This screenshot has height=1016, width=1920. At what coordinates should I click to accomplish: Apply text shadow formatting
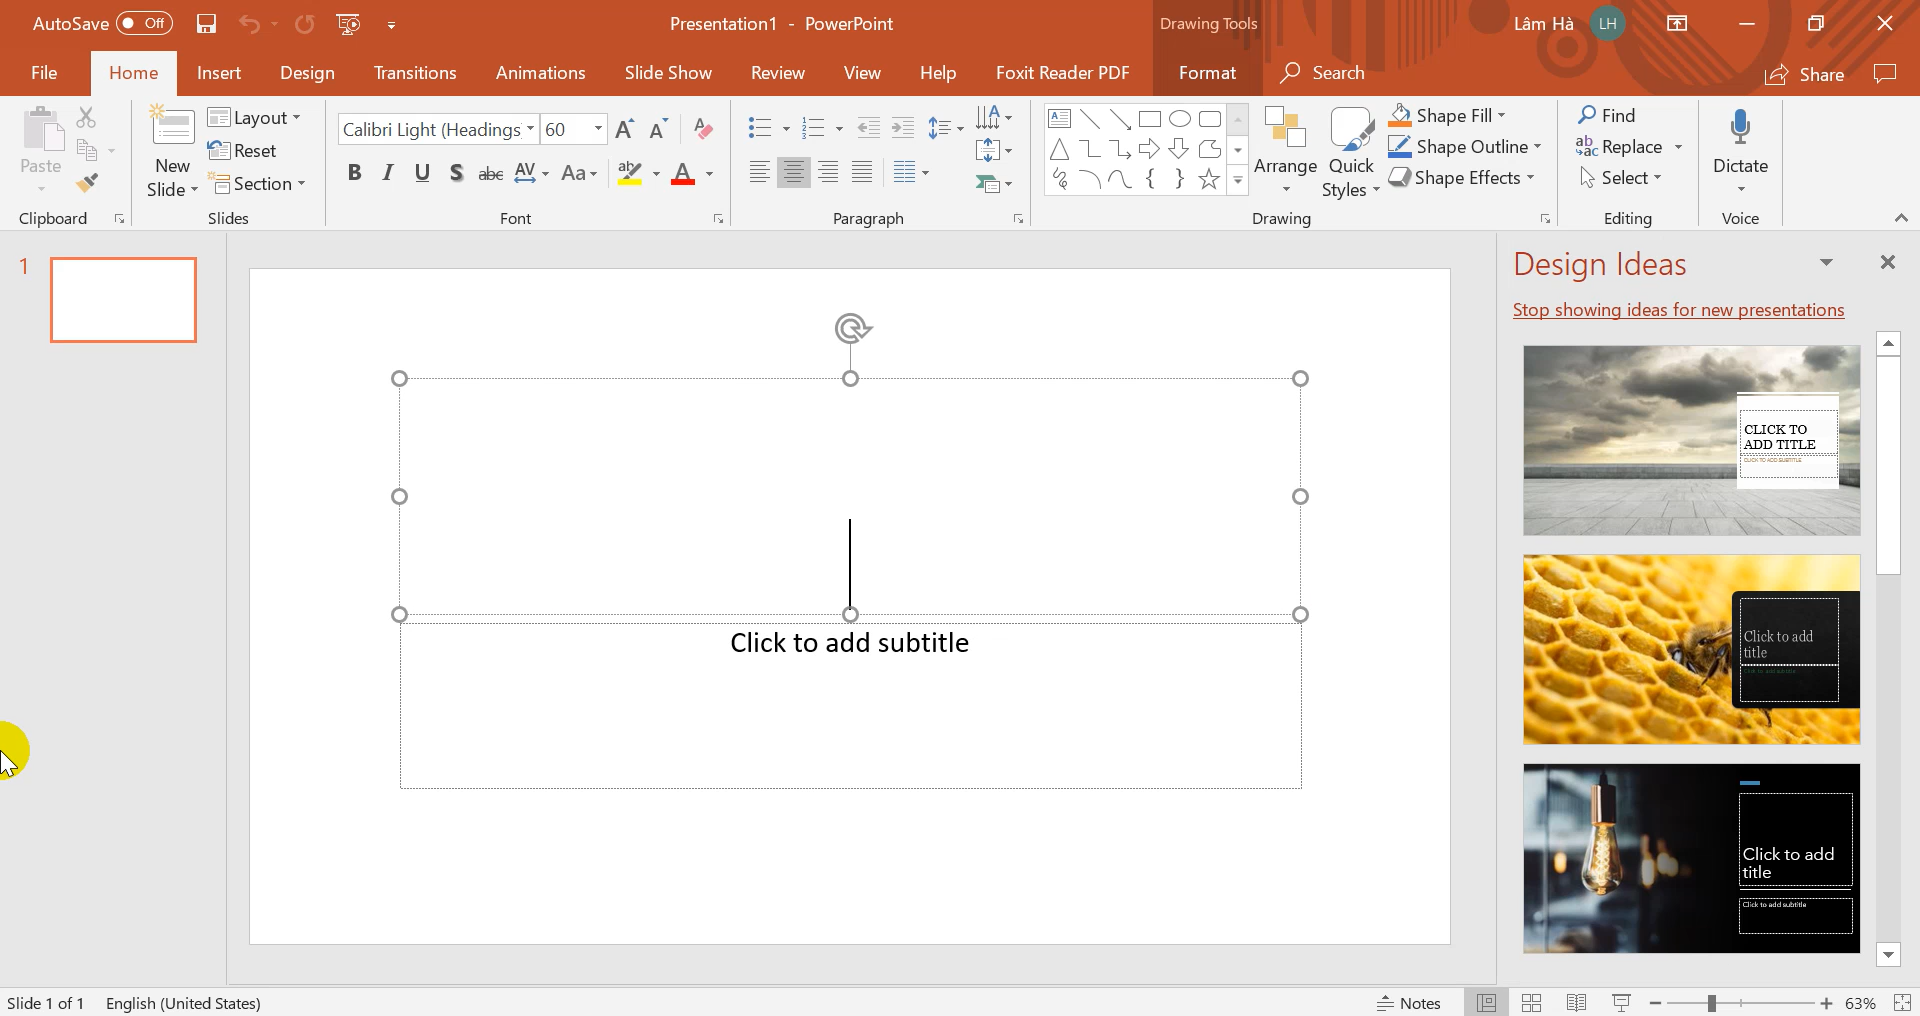tap(456, 172)
